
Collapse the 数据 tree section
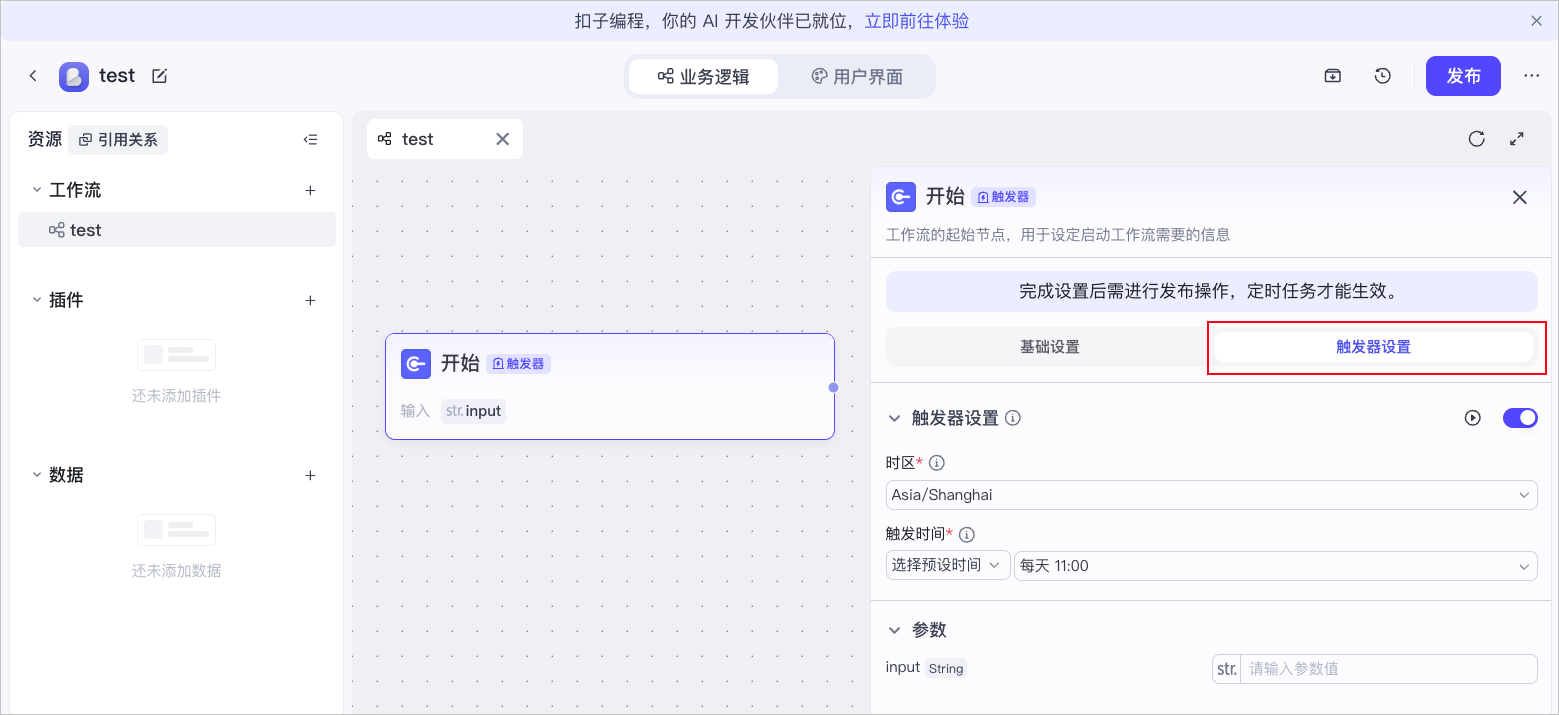[37, 475]
